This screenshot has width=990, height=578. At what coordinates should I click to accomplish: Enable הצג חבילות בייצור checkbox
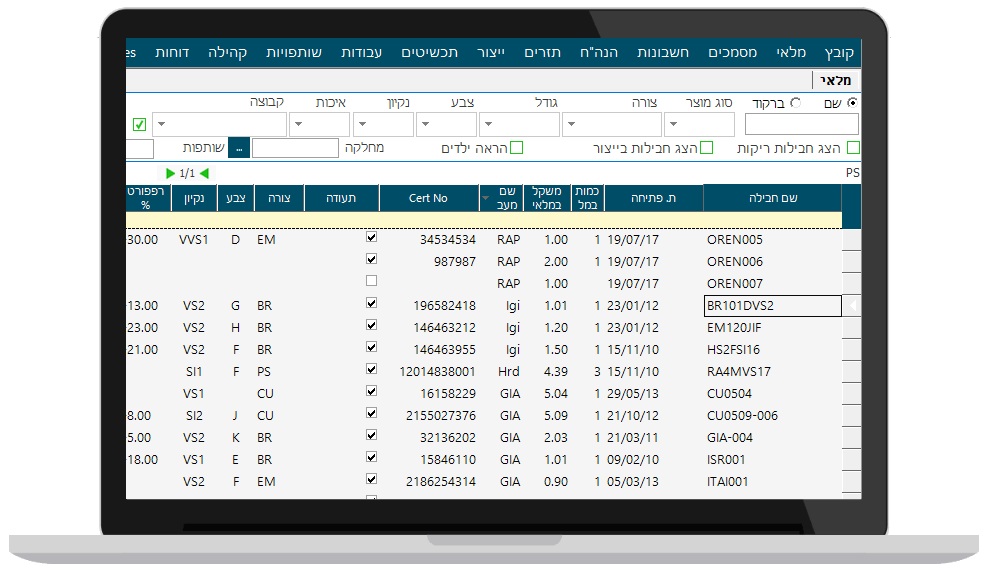click(707, 148)
